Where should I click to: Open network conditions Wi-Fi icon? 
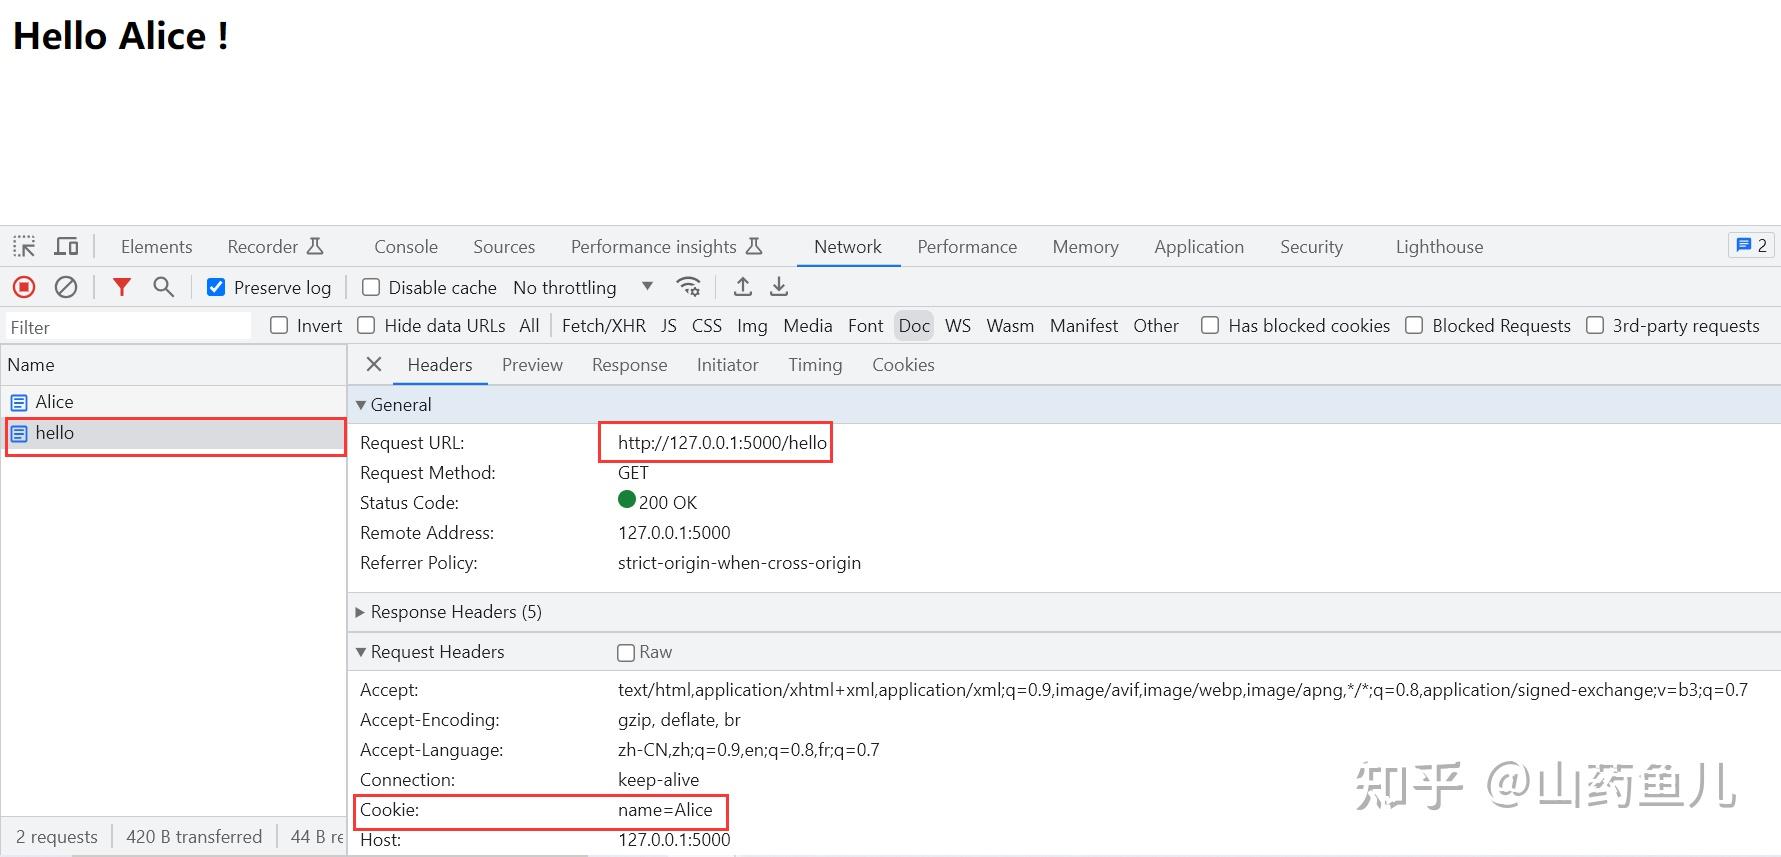[x=689, y=288]
